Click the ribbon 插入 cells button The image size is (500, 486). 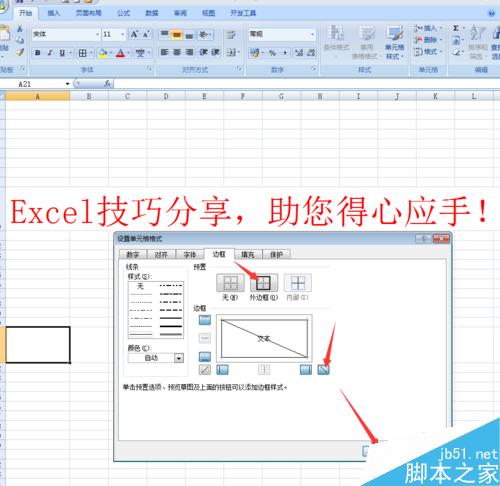(428, 29)
